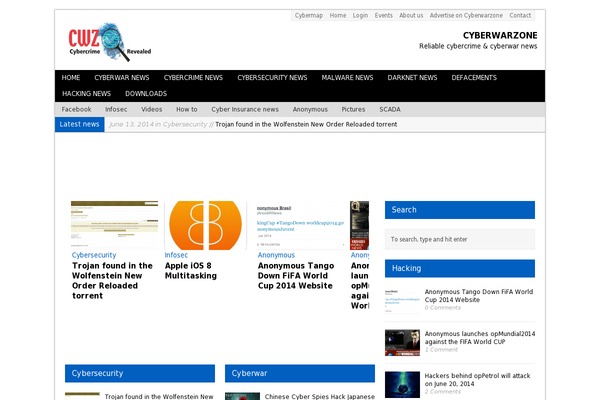
Task: Click the blue Cybersecurity section header
Action: click(140, 373)
